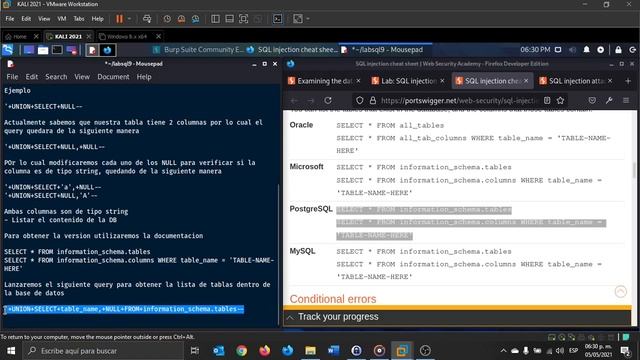Open the Firefox hamburger application menu
The height and width of the screenshot is (360, 640).
tap(626, 100)
